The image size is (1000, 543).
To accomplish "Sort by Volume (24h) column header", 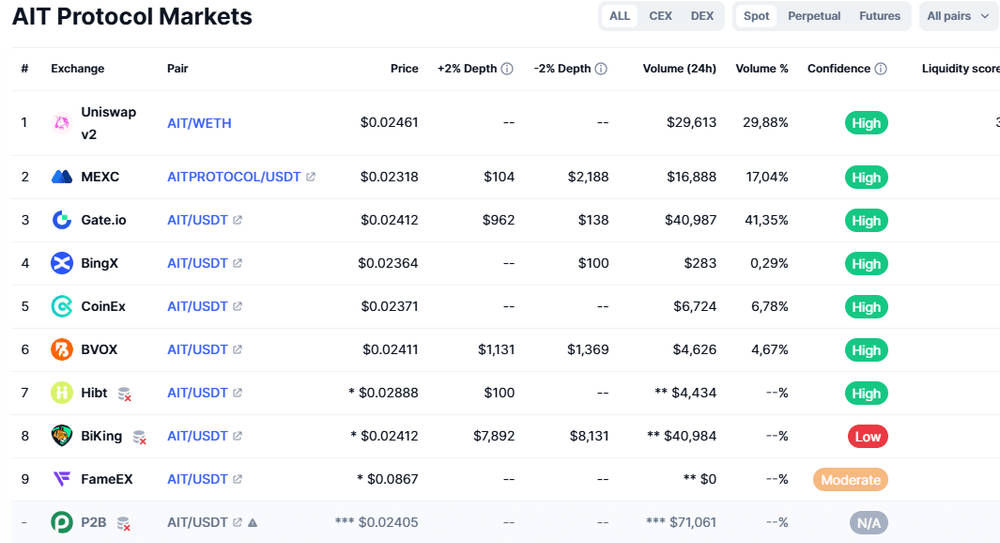I will 679,68.
